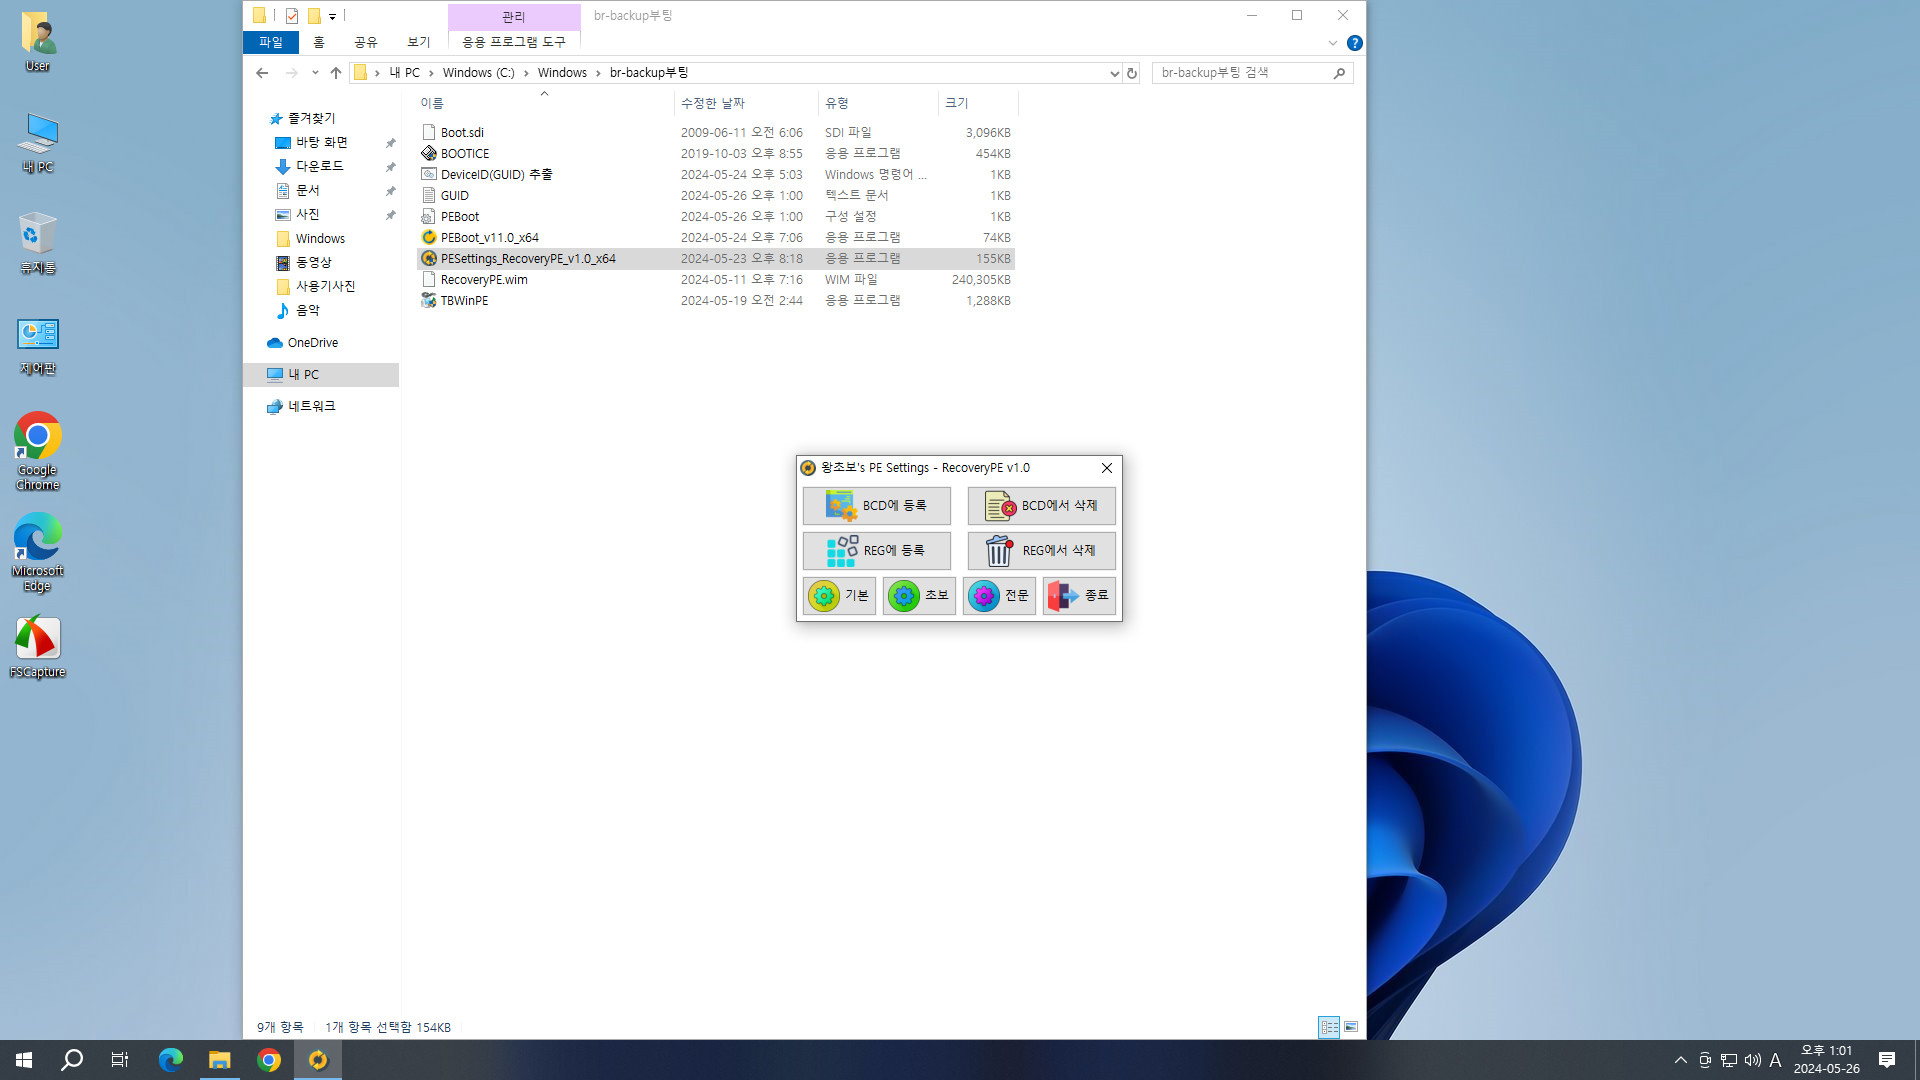Open the 보기 ribbon tab

(419, 42)
